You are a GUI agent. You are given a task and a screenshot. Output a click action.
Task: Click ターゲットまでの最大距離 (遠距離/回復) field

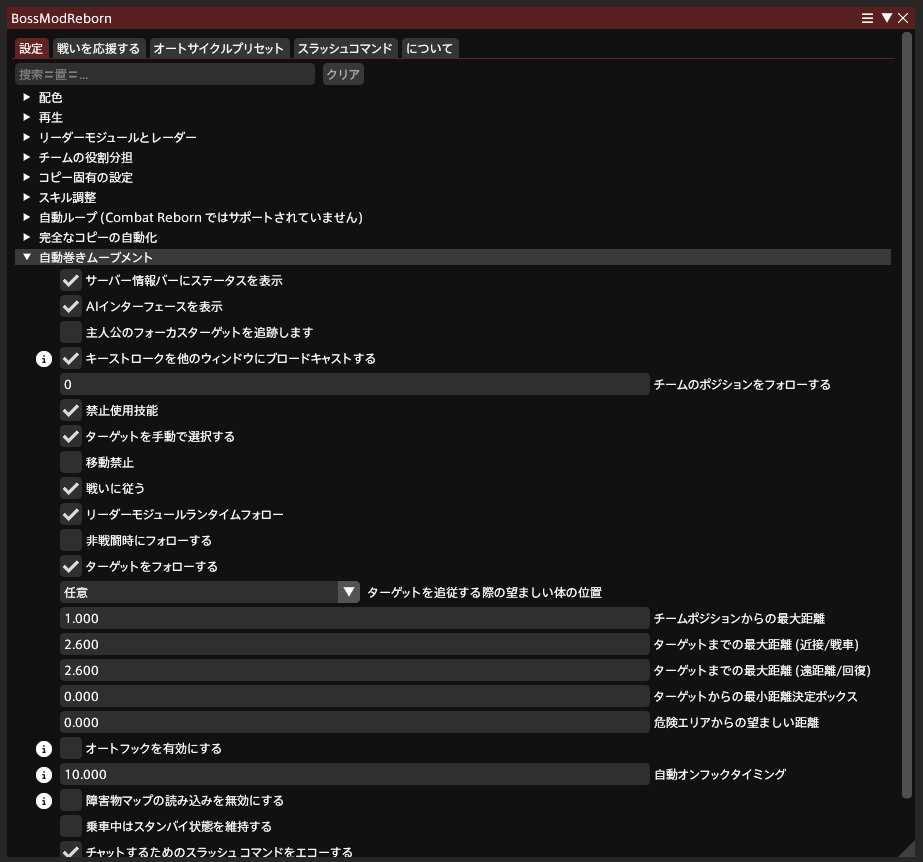point(355,670)
